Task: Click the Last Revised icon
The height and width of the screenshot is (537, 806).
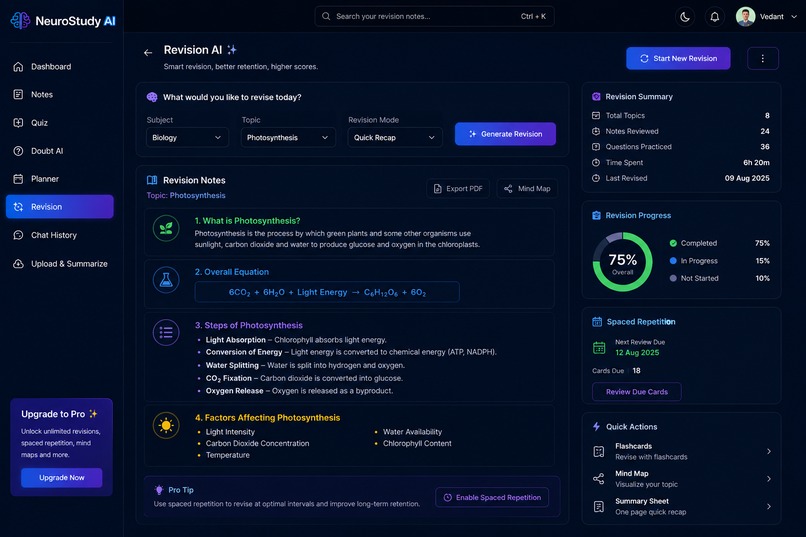Action: [596, 178]
